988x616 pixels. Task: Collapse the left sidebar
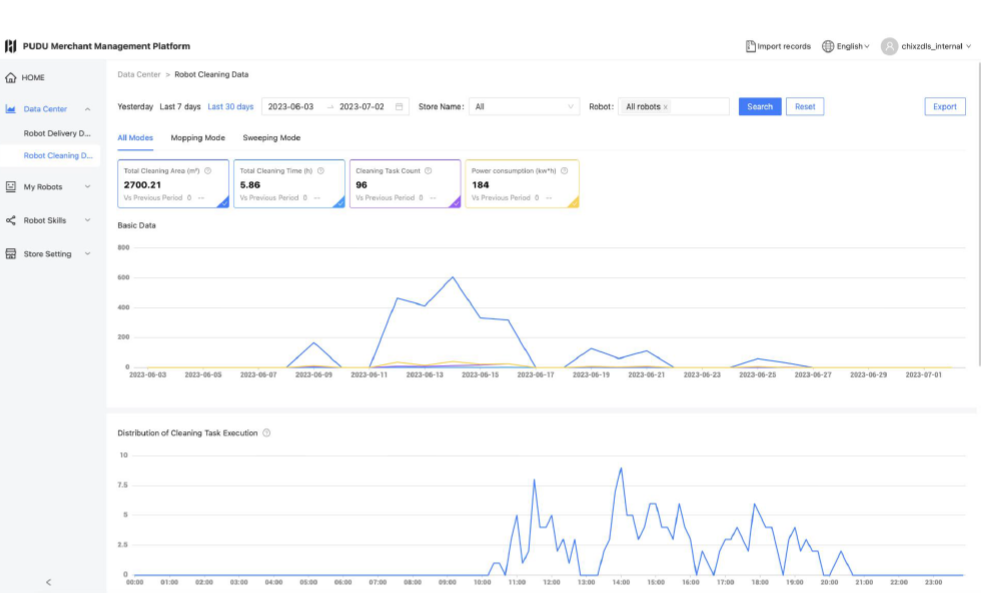(x=49, y=582)
